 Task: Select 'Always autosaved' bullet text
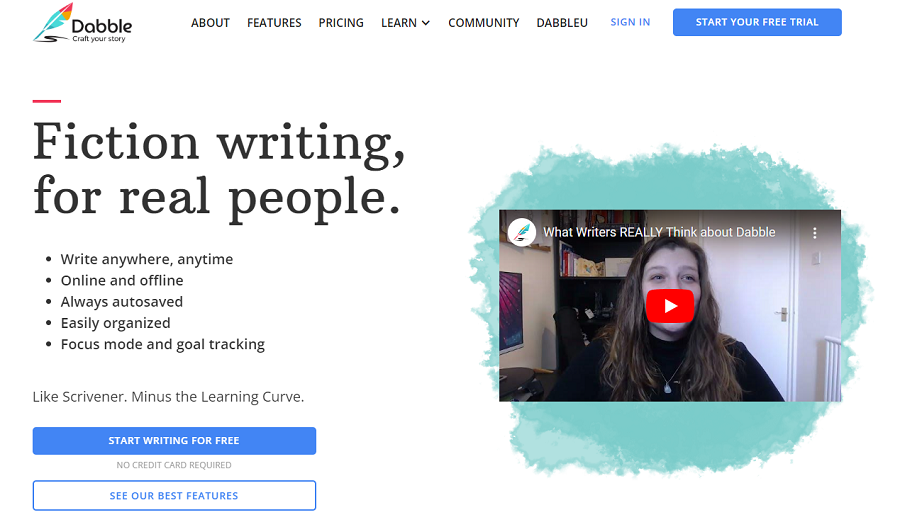[122, 302]
